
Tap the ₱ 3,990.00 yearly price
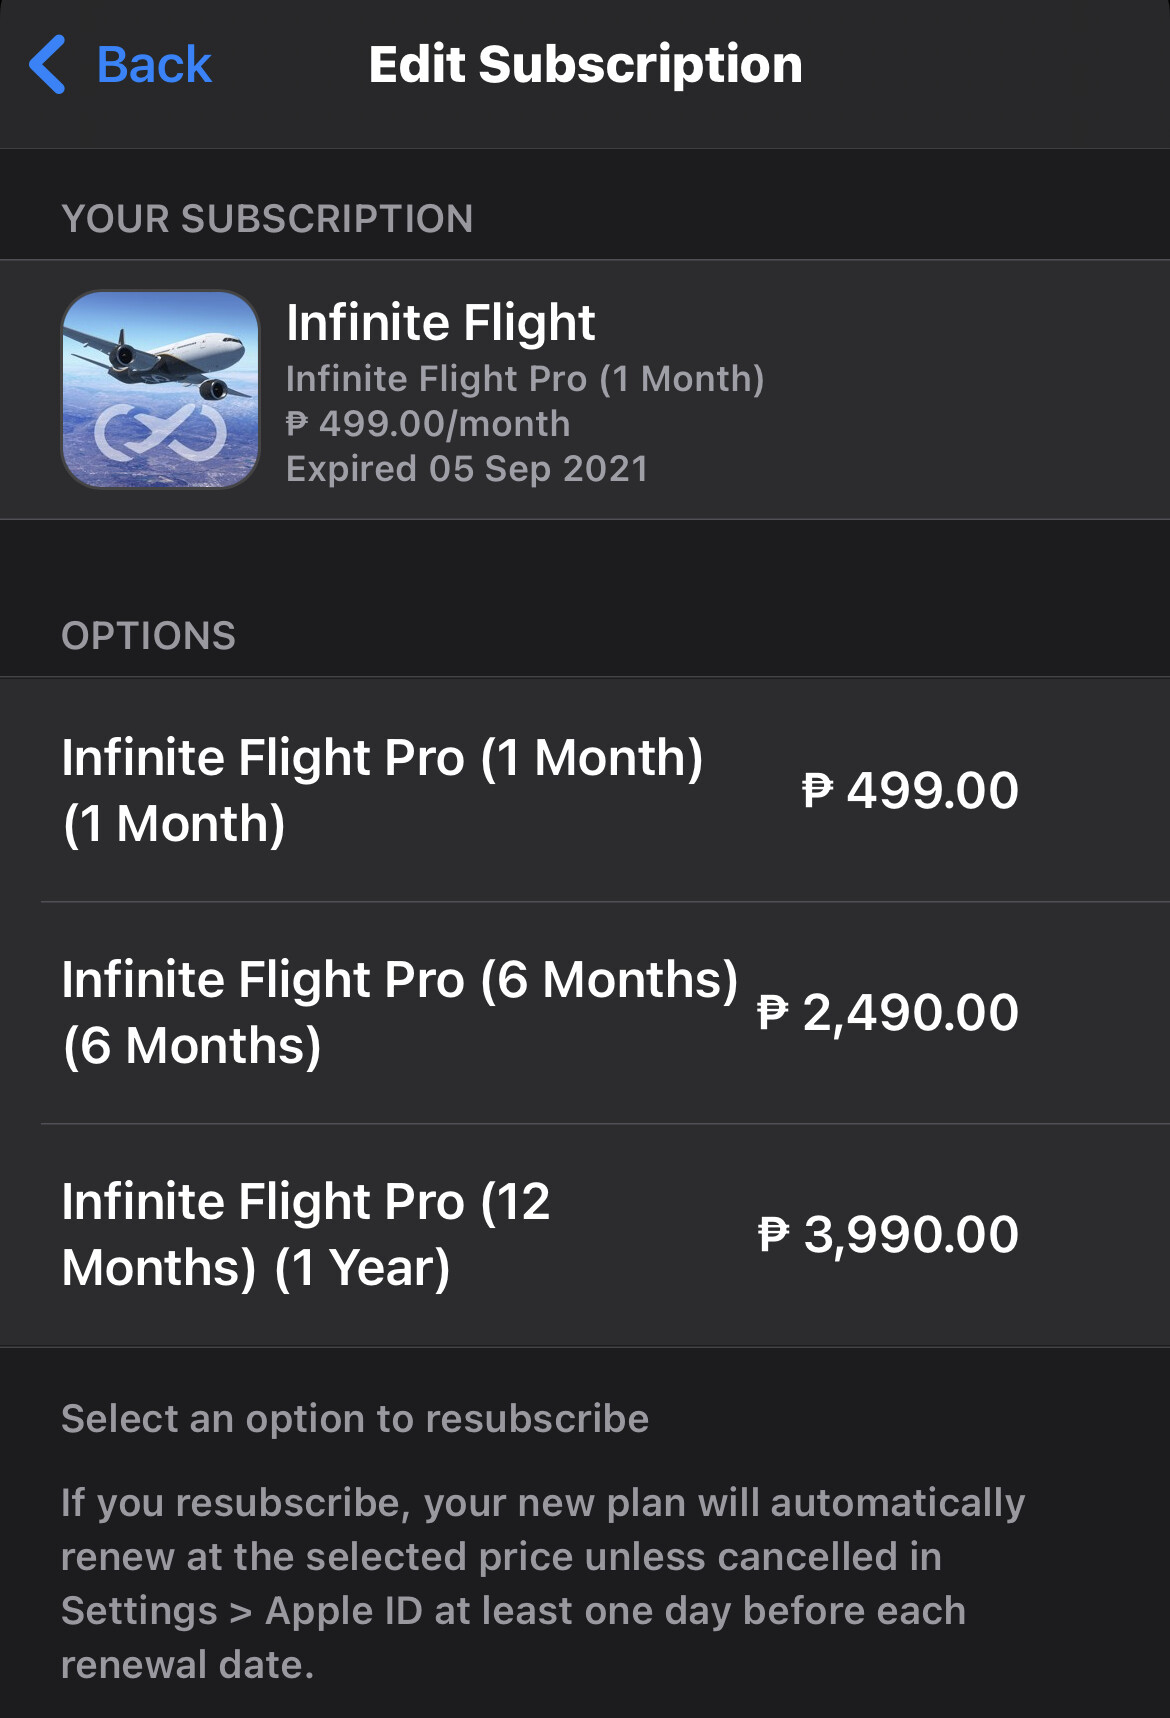[888, 1234]
